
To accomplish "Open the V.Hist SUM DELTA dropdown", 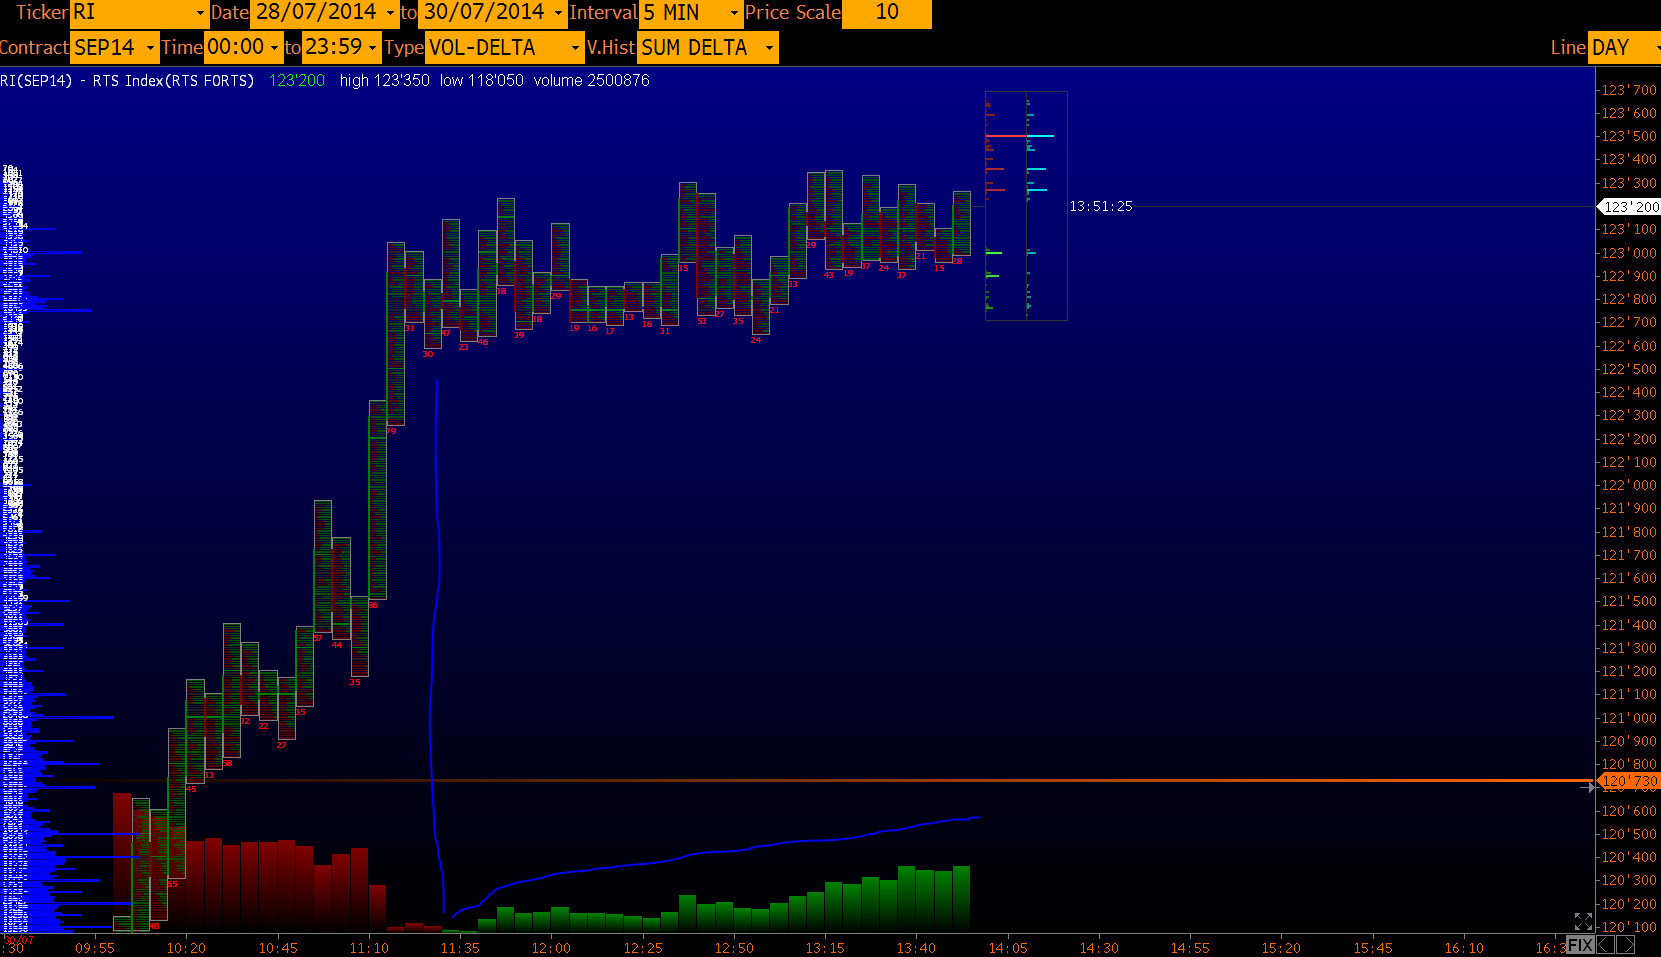I will (707, 47).
